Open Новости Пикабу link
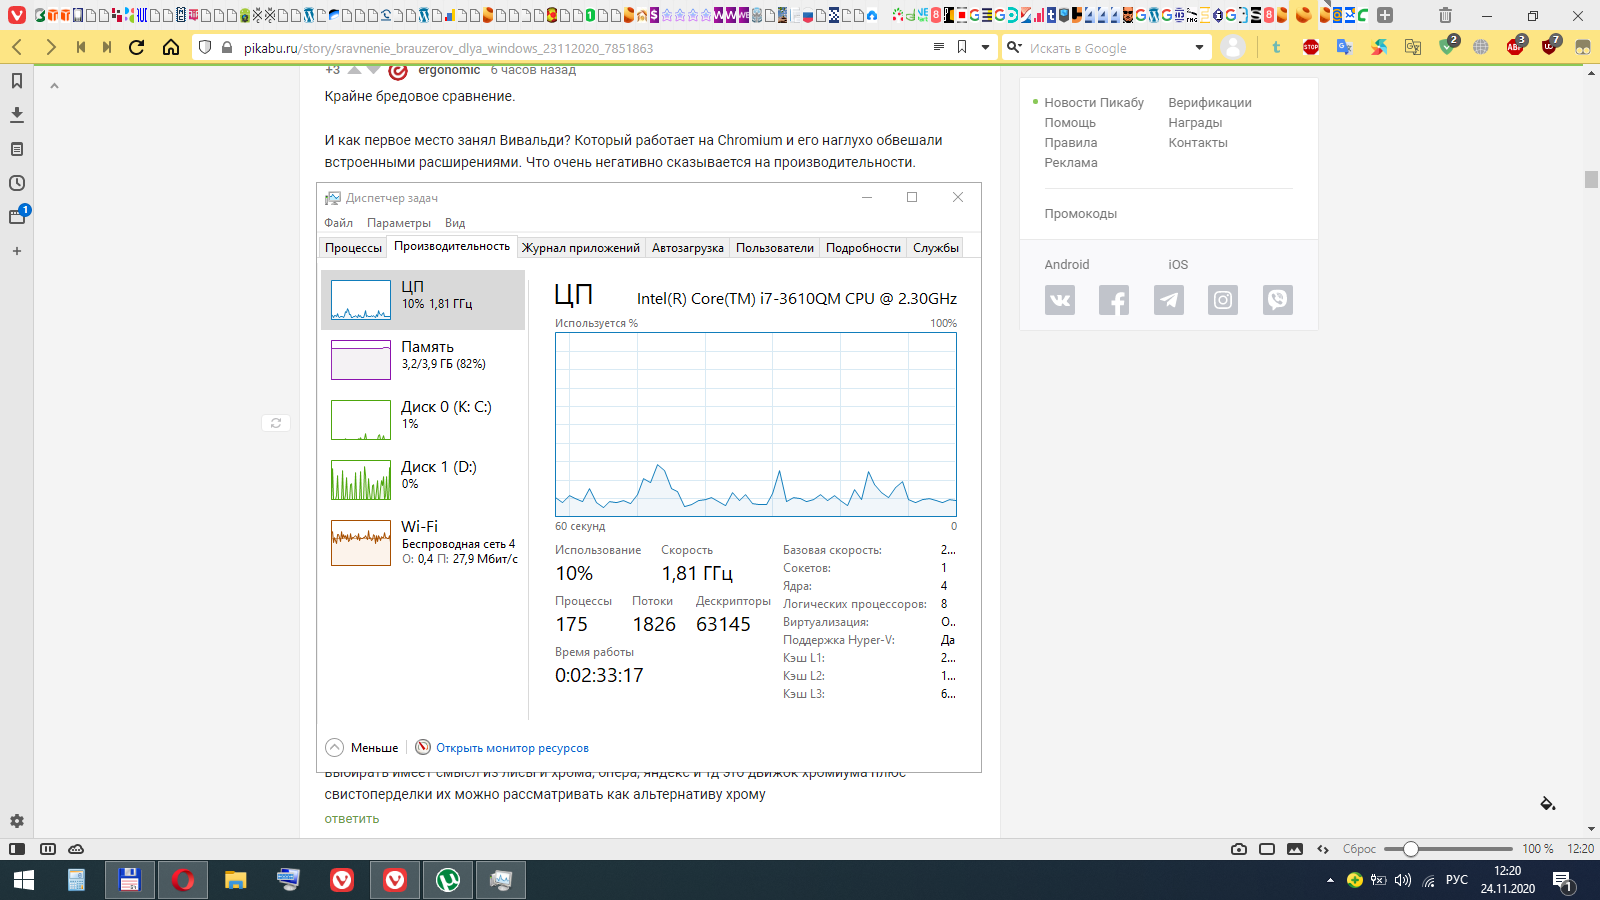Viewport: 1600px width, 900px height. click(1094, 102)
